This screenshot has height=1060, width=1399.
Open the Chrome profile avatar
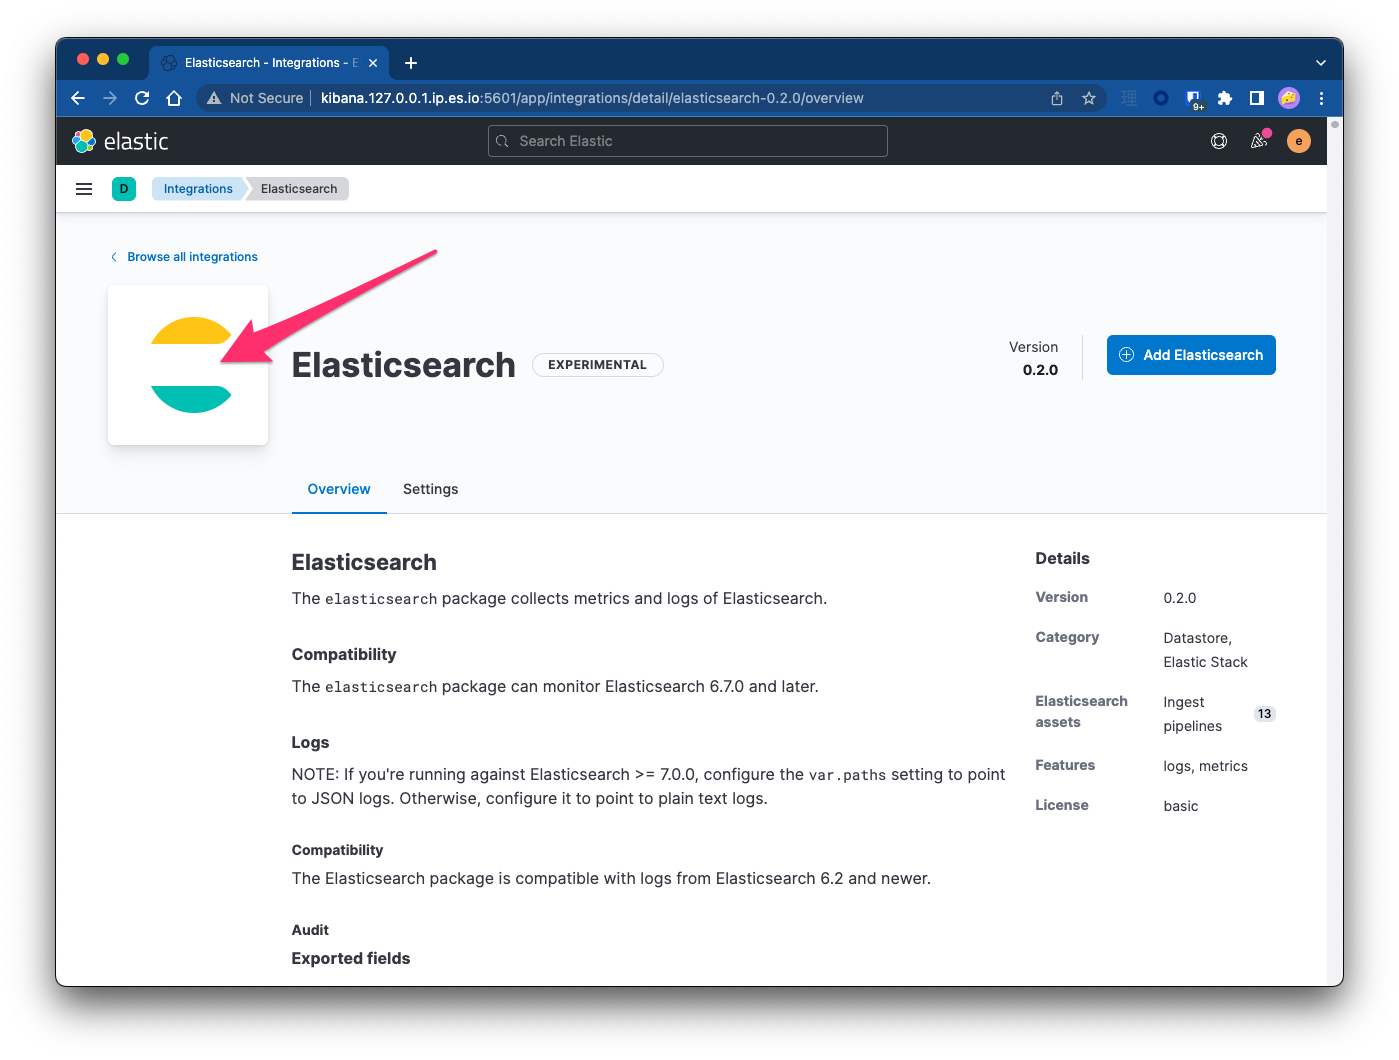tap(1289, 98)
